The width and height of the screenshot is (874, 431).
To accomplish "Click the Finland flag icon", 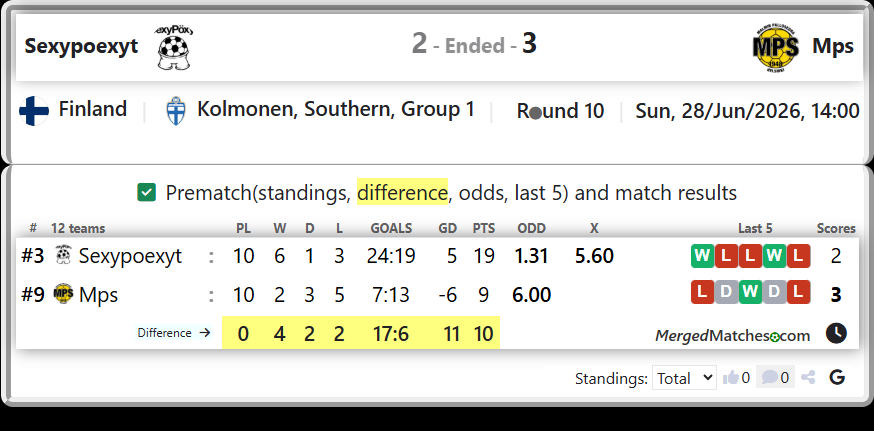I will (34, 110).
